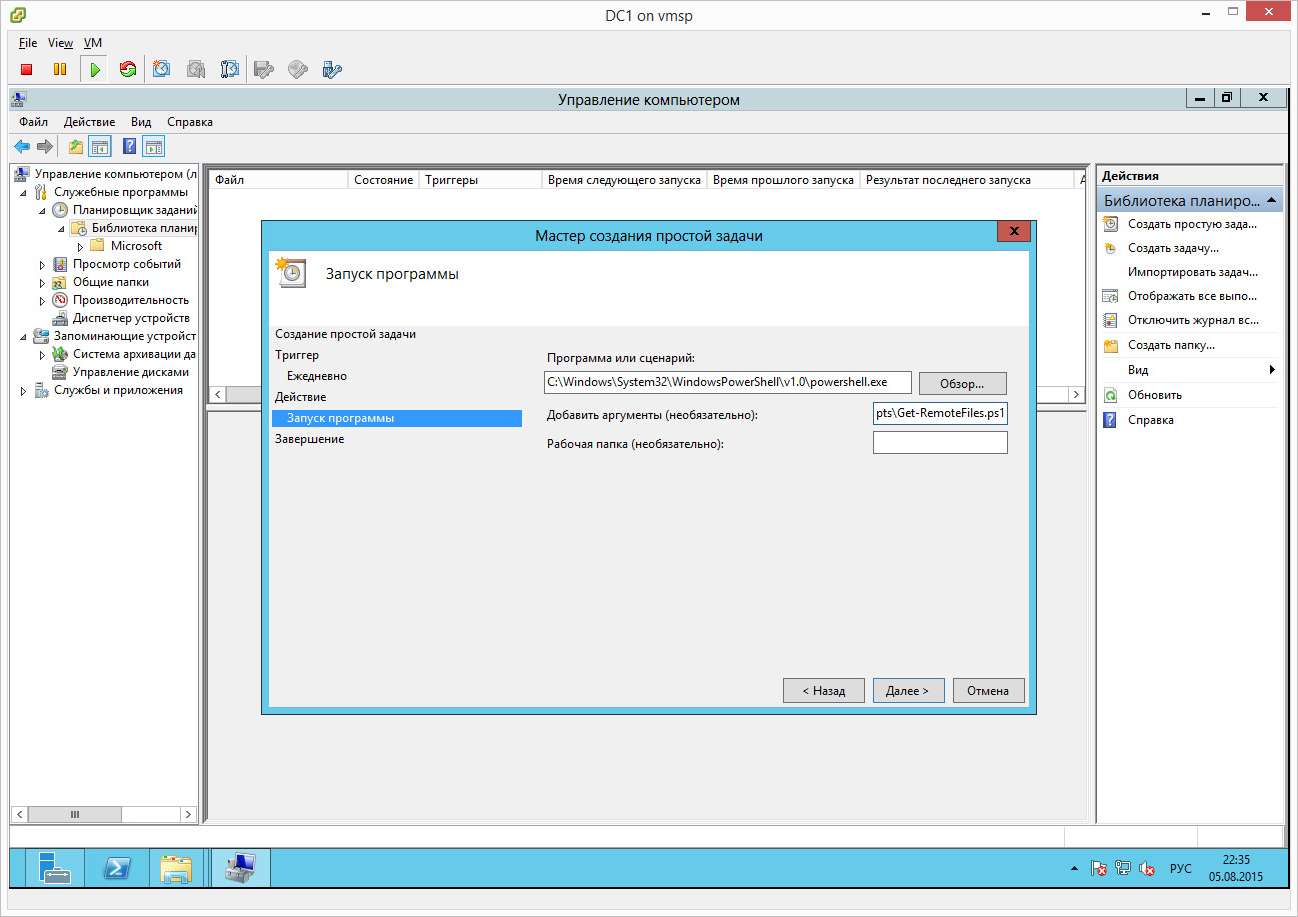Collapse the Запоминающие устройства node
Viewport: 1298px width, 917px height.
23,336
